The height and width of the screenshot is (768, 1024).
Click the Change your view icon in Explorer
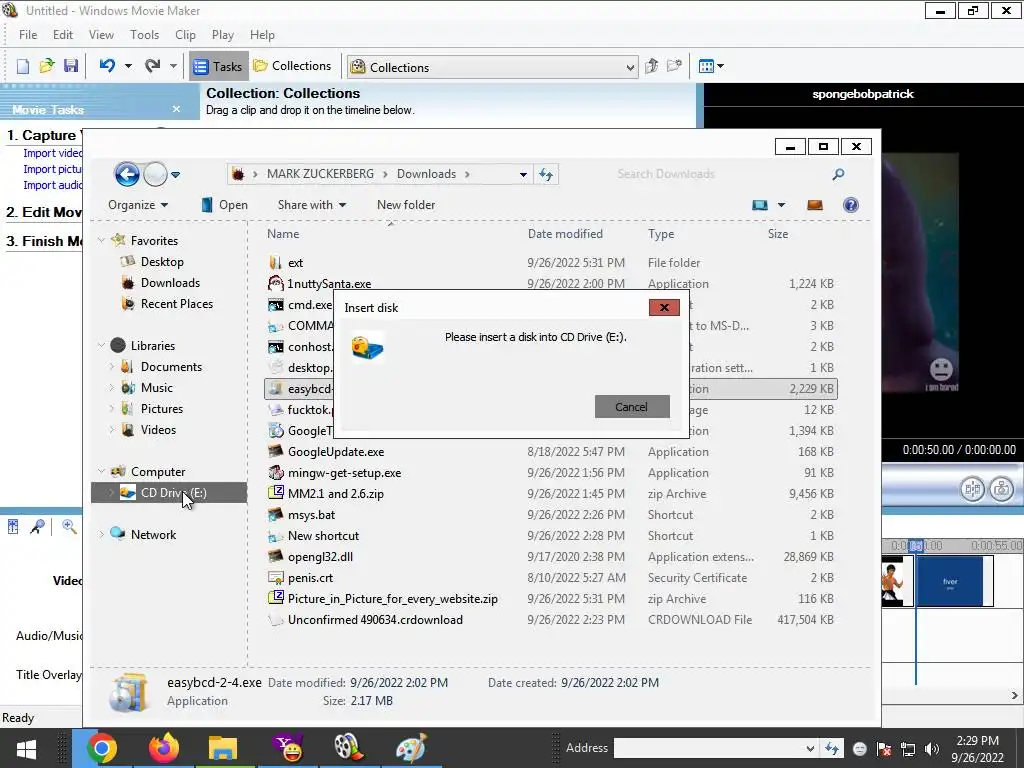pos(760,205)
